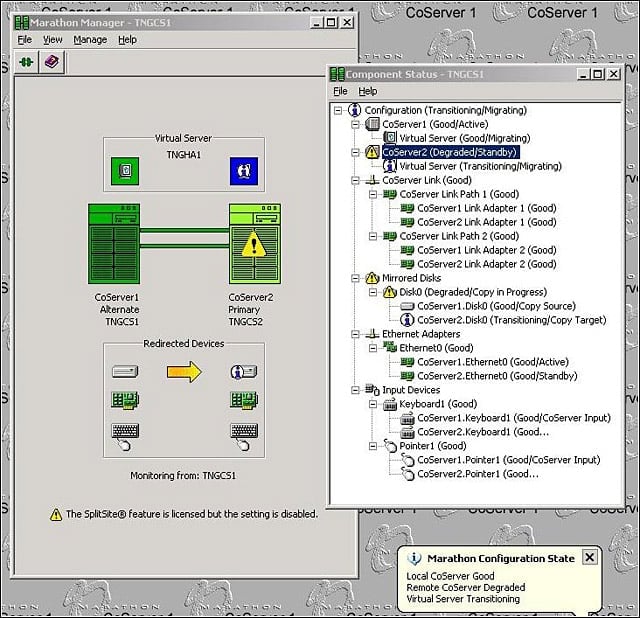The height and width of the screenshot is (618, 640).
Task: Close the Marathon Configuration State balloon
Action: click(590, 557)
